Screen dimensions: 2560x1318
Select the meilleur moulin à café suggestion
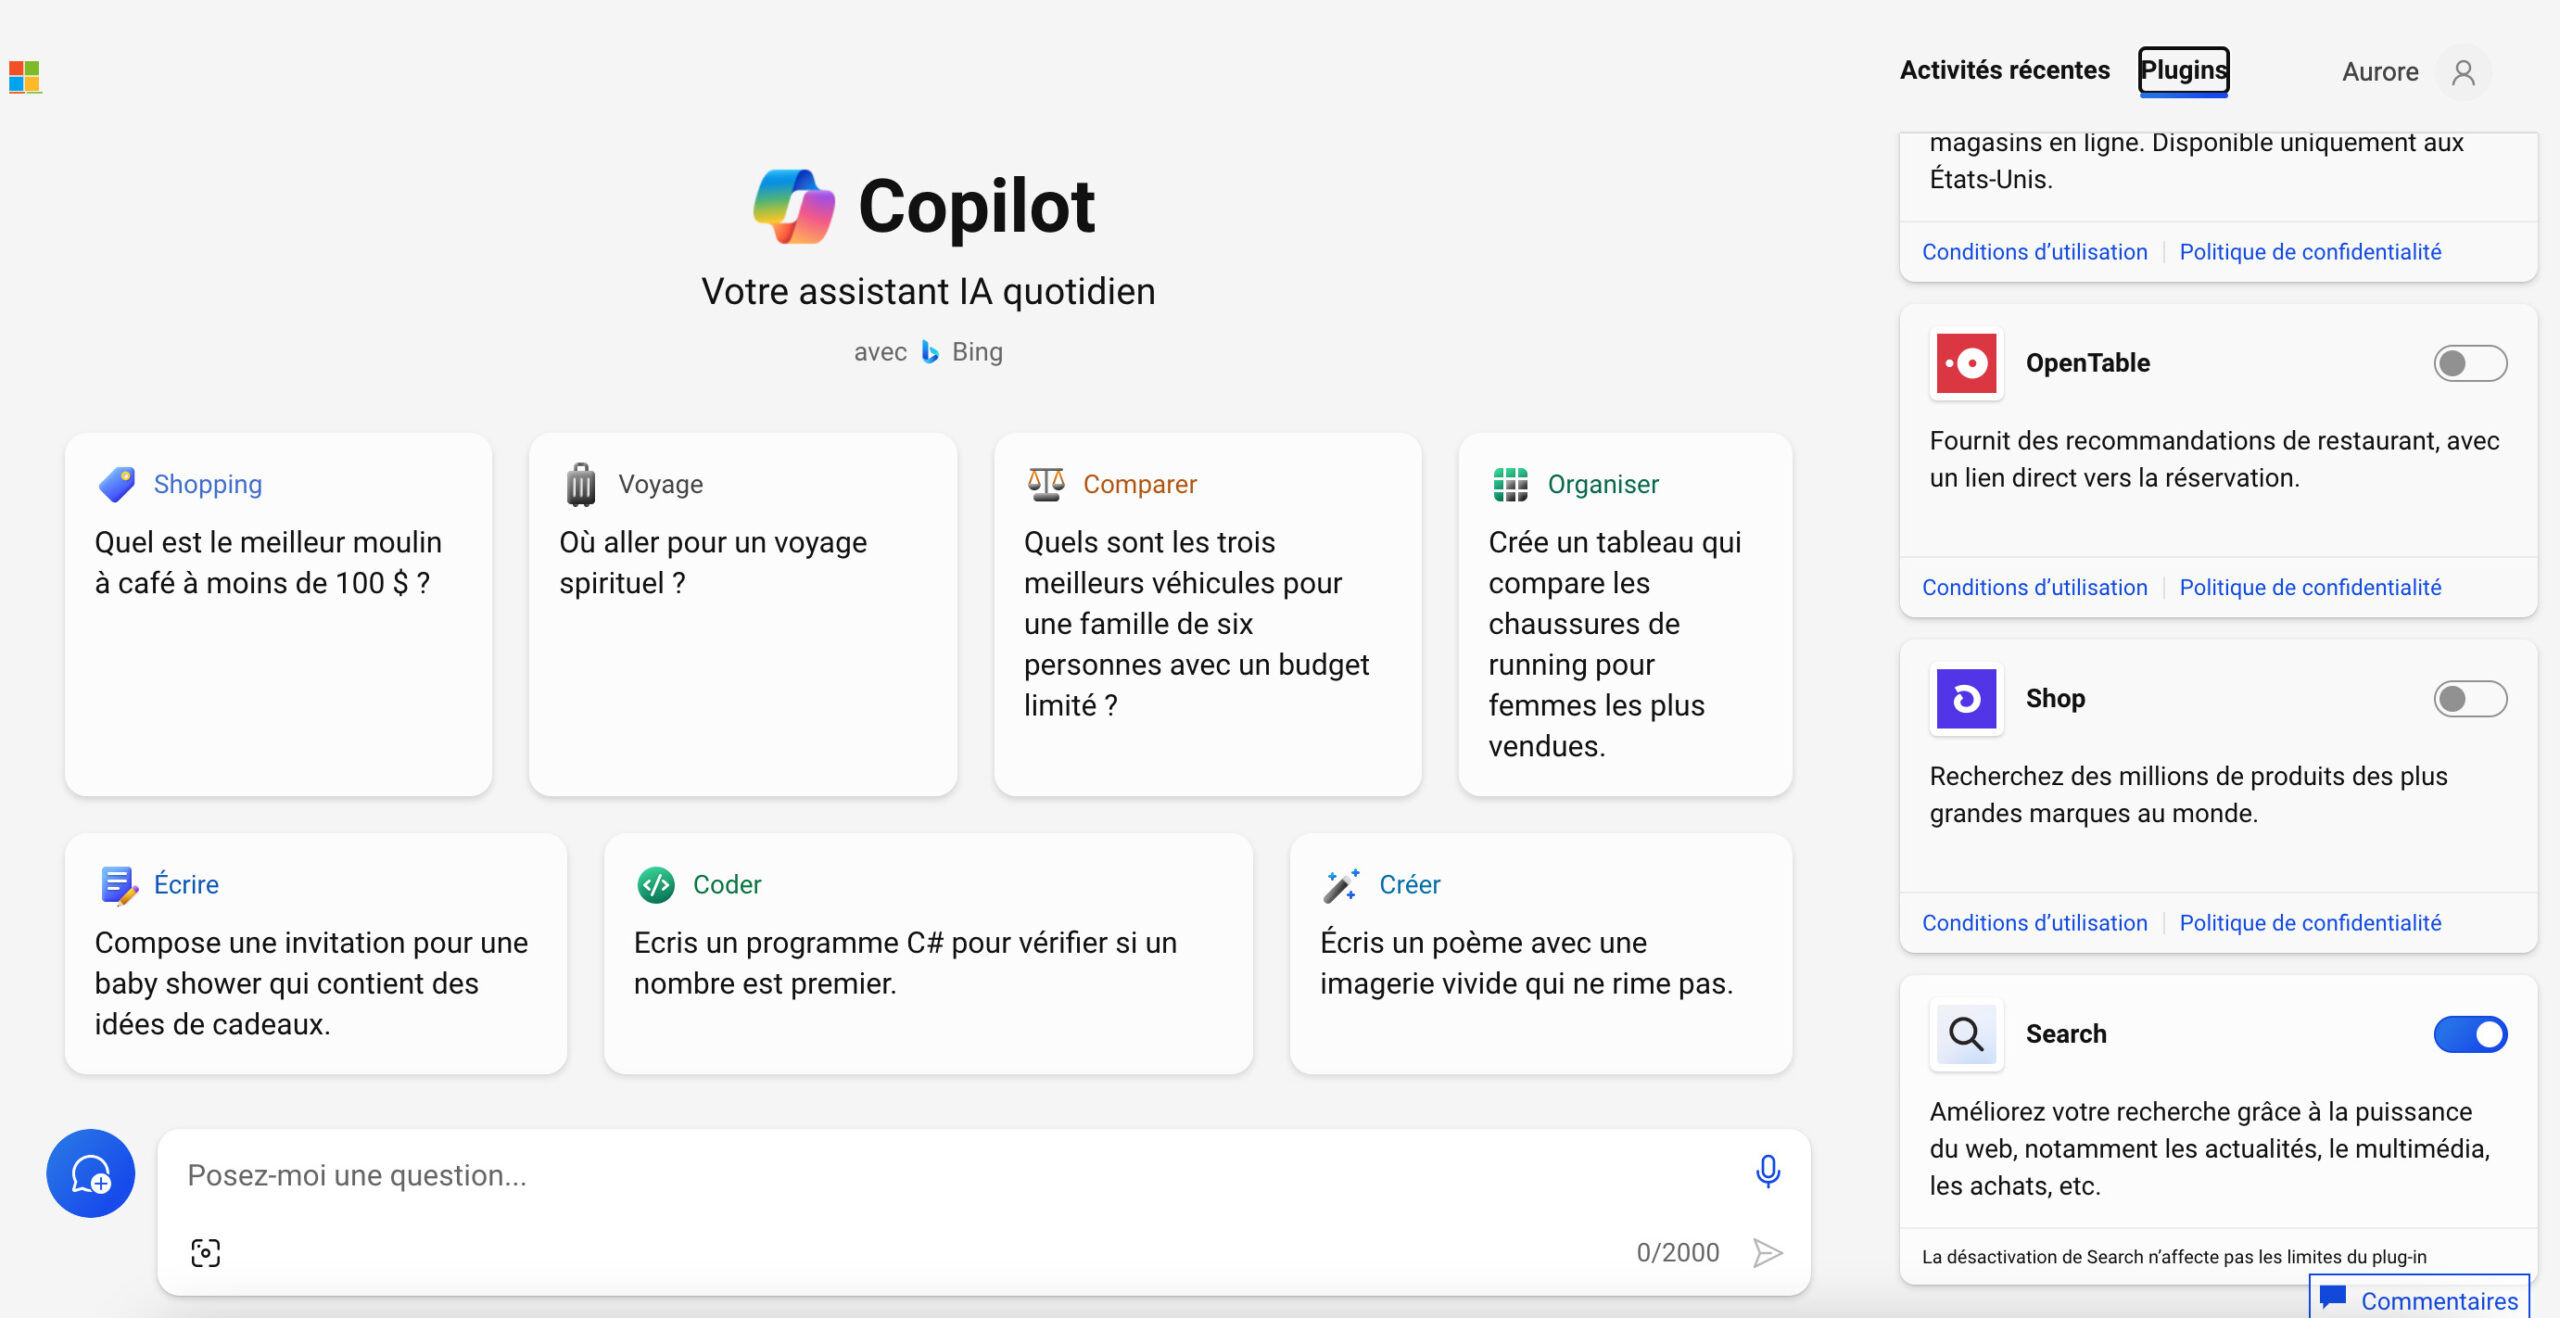pyautogui.click(x=278, y=615)
